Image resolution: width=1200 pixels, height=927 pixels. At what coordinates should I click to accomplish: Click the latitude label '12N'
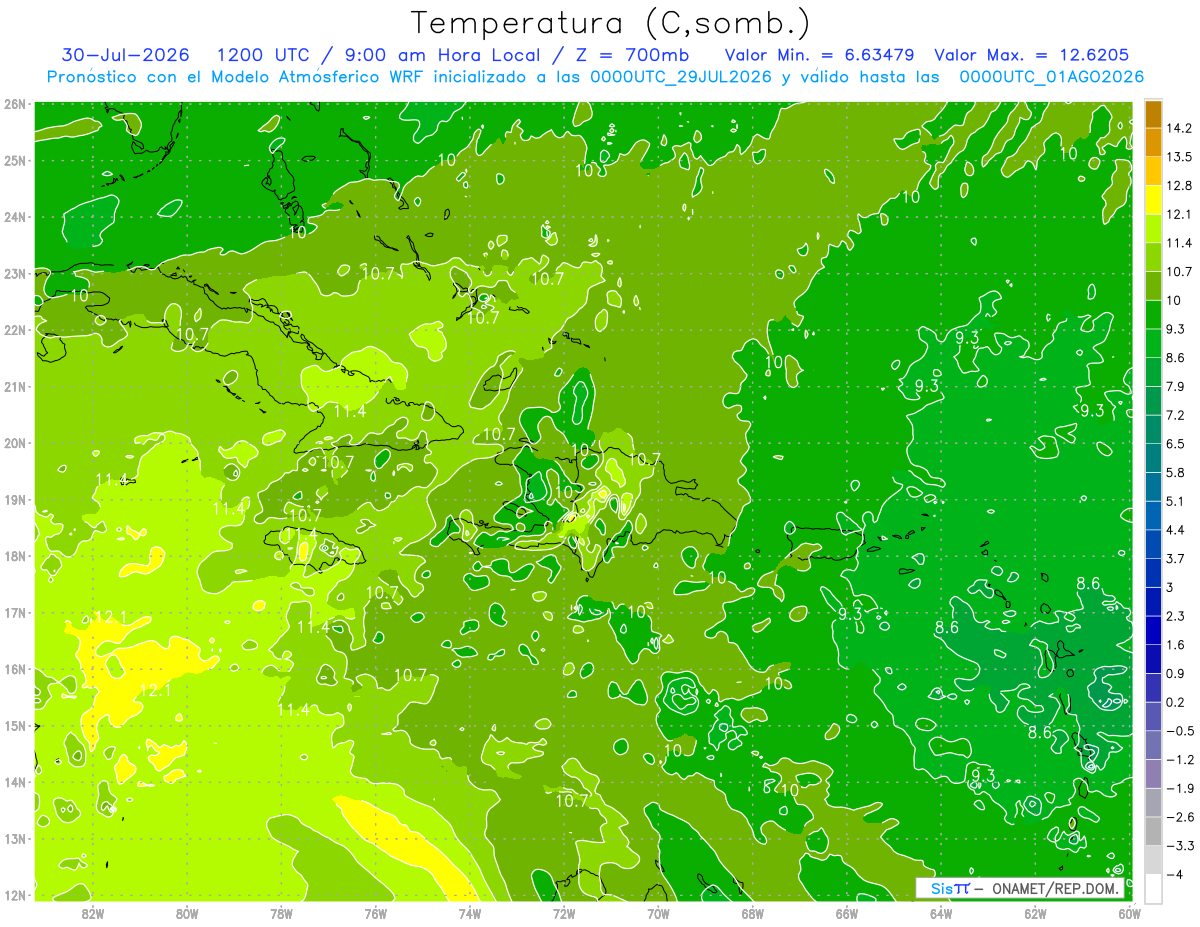(15, 895)
